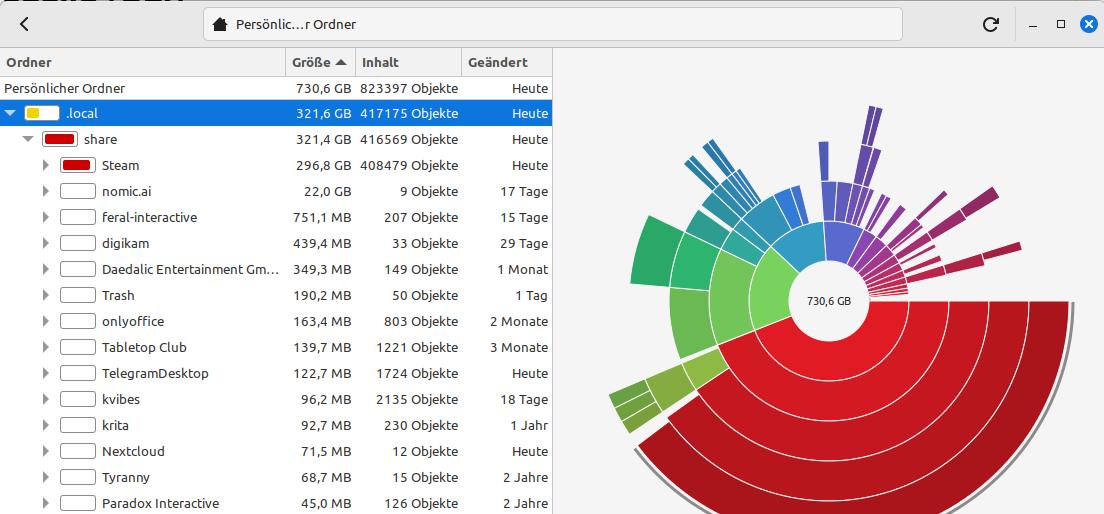
Task: Select the TelegramDesktop row name
Action: click(155, 374)
